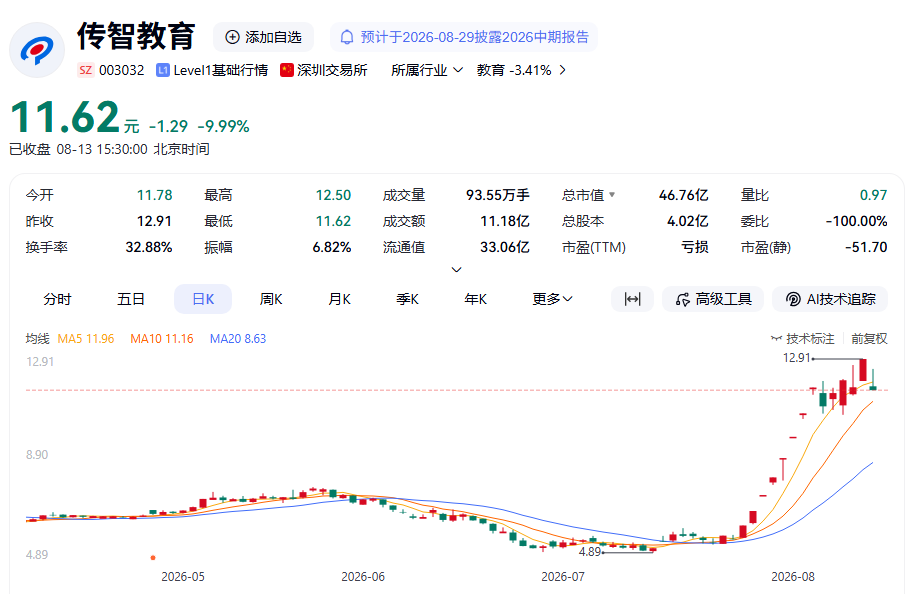Add stock via 添加自选 button

pos(263,37)
